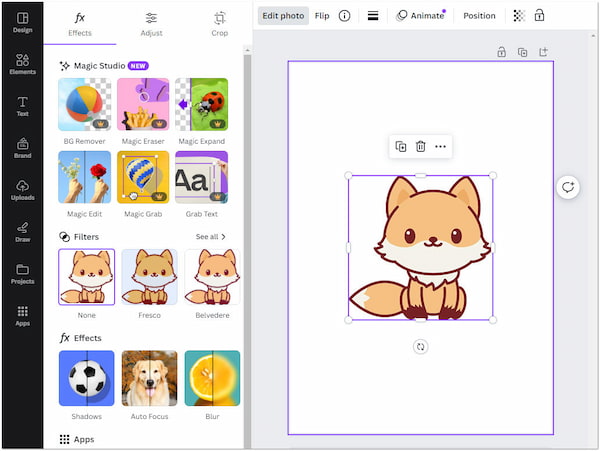Select the Magic Eraser tool
The width and height of the screenshot is (600, 451).
tap(143, 104)
